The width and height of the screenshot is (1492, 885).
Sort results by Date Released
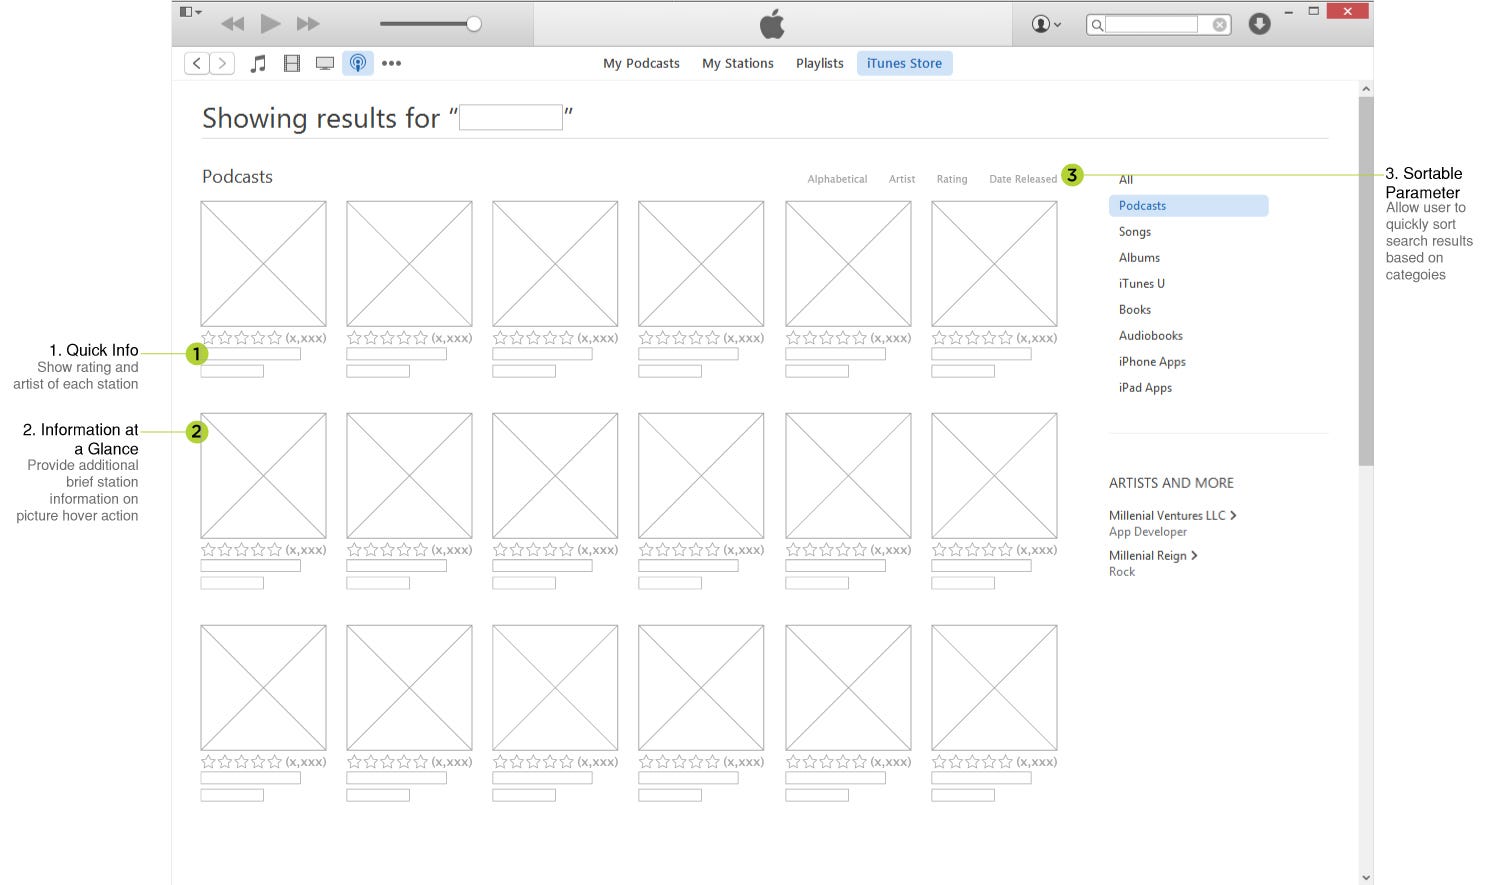click(x=1023, y=179)
